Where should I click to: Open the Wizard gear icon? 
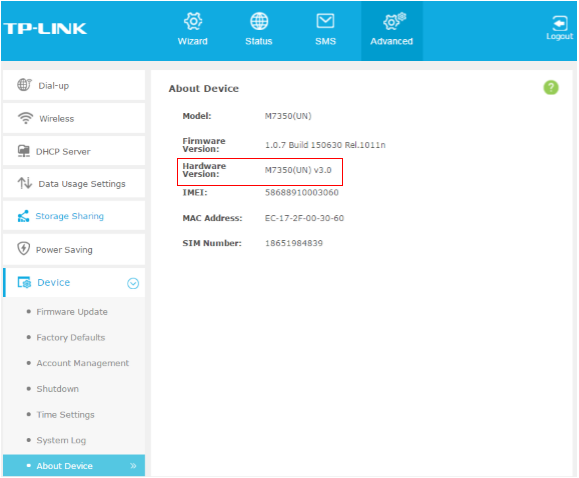click(193, 21)
